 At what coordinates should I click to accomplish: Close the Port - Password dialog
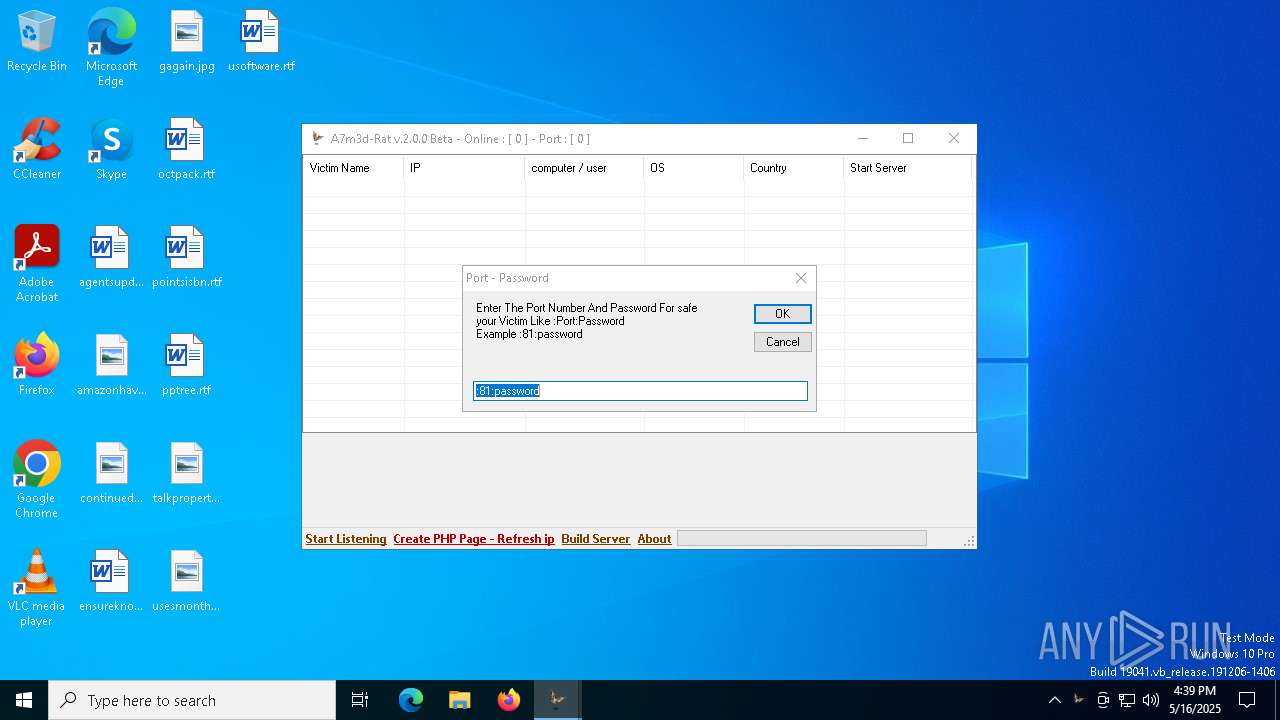pos(801,278)
